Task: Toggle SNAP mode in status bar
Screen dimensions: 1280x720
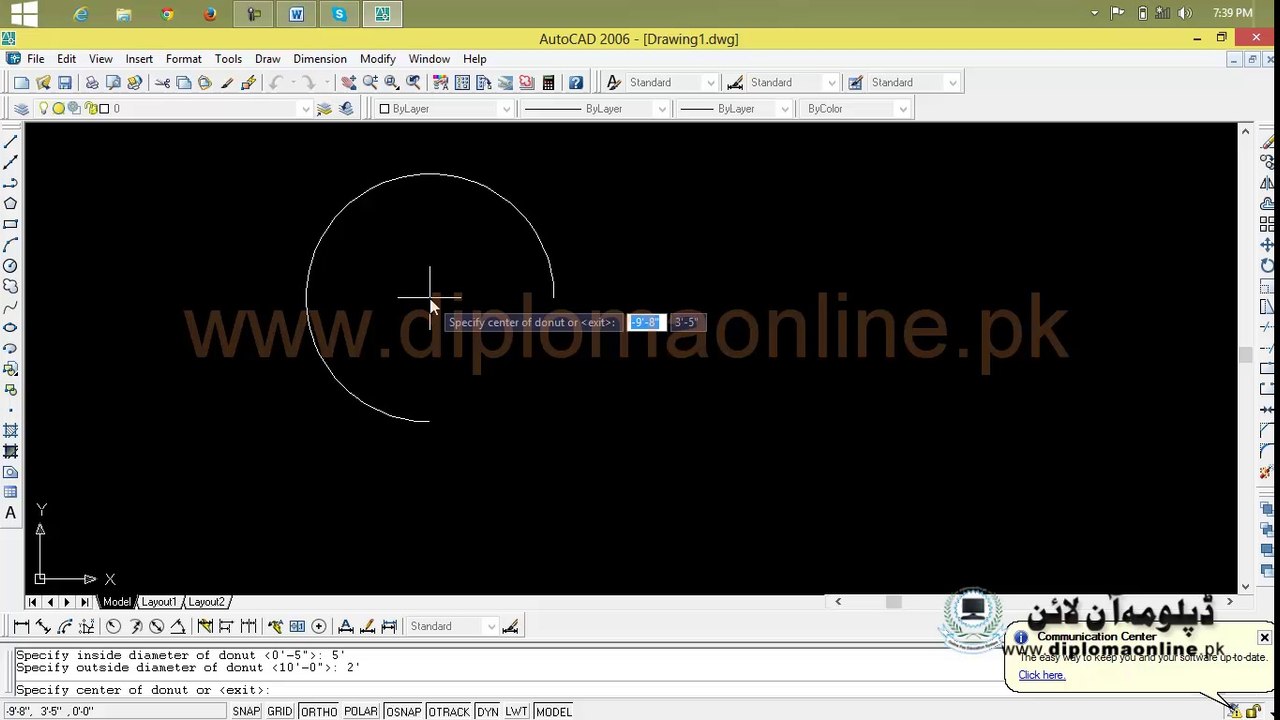Action: coord(246,712)
